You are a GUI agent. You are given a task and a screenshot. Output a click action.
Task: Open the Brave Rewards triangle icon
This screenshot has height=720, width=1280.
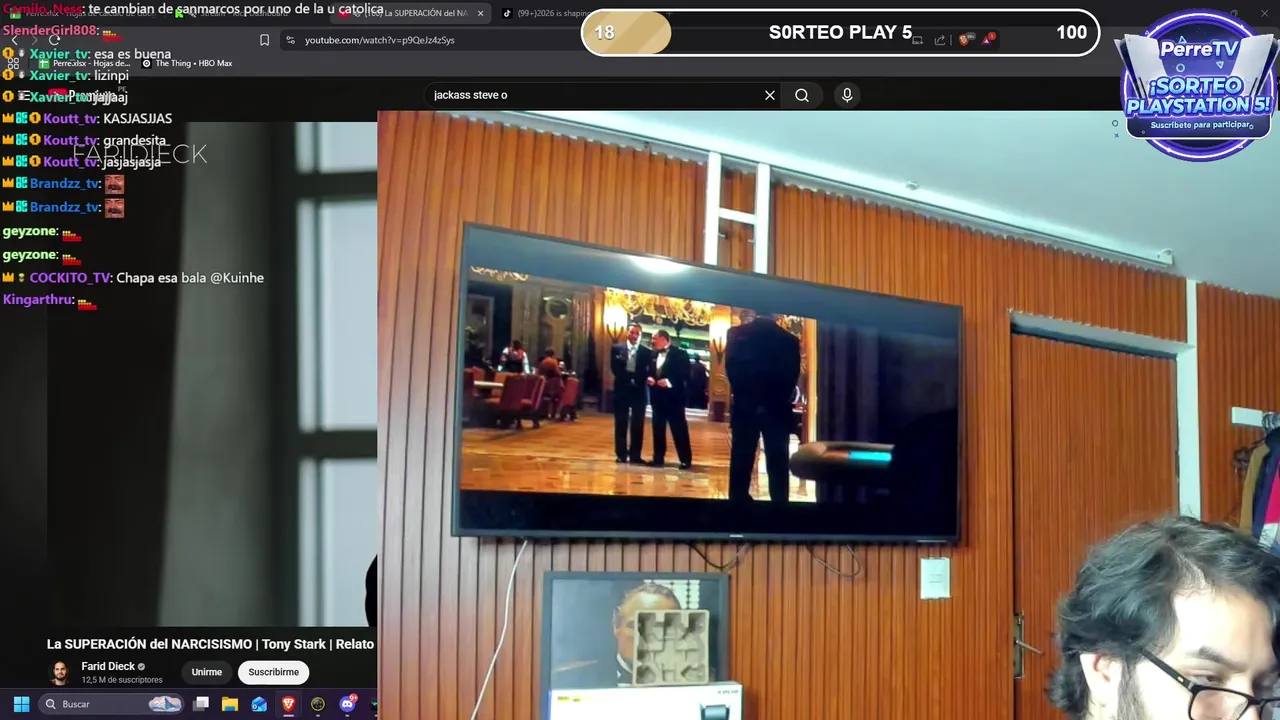pos(989,40)
